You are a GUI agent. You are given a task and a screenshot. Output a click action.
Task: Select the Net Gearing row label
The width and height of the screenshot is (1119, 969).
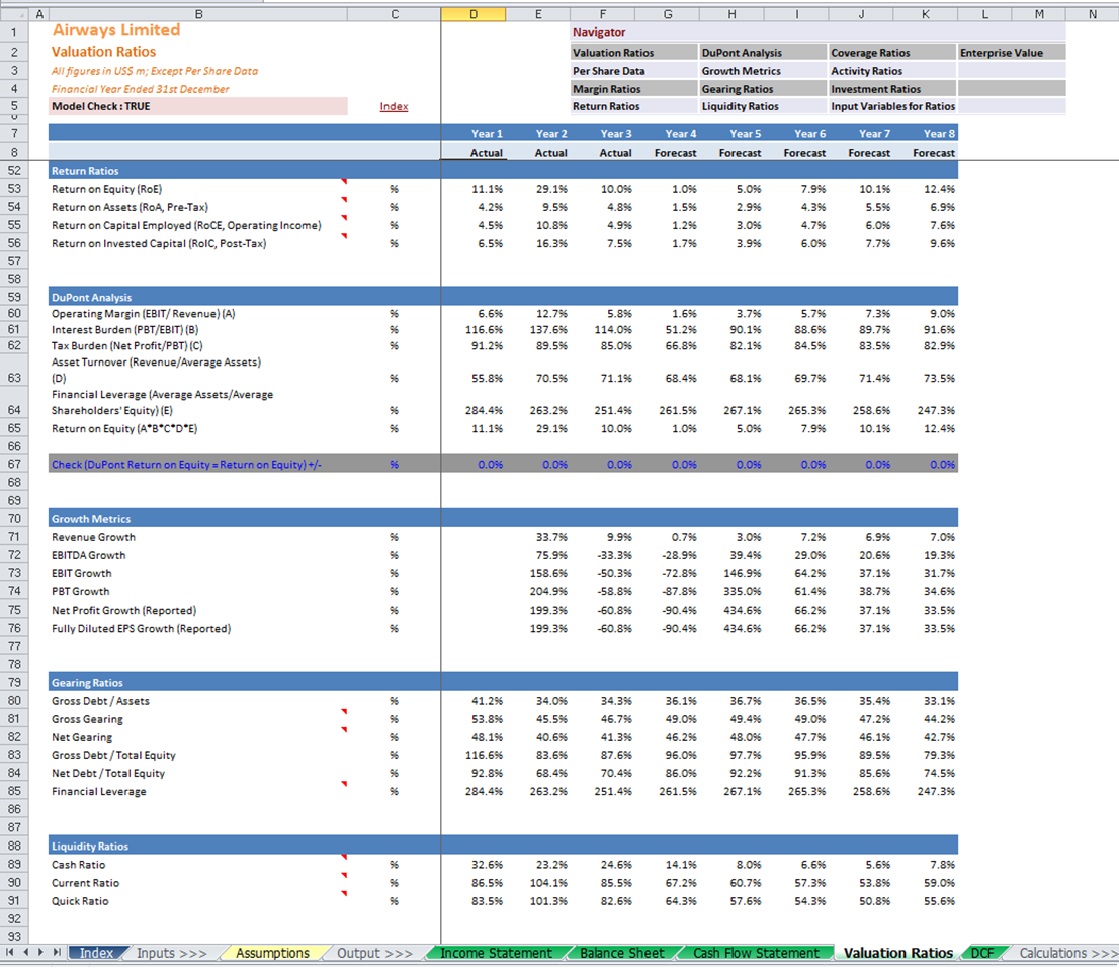pos(82,737)
